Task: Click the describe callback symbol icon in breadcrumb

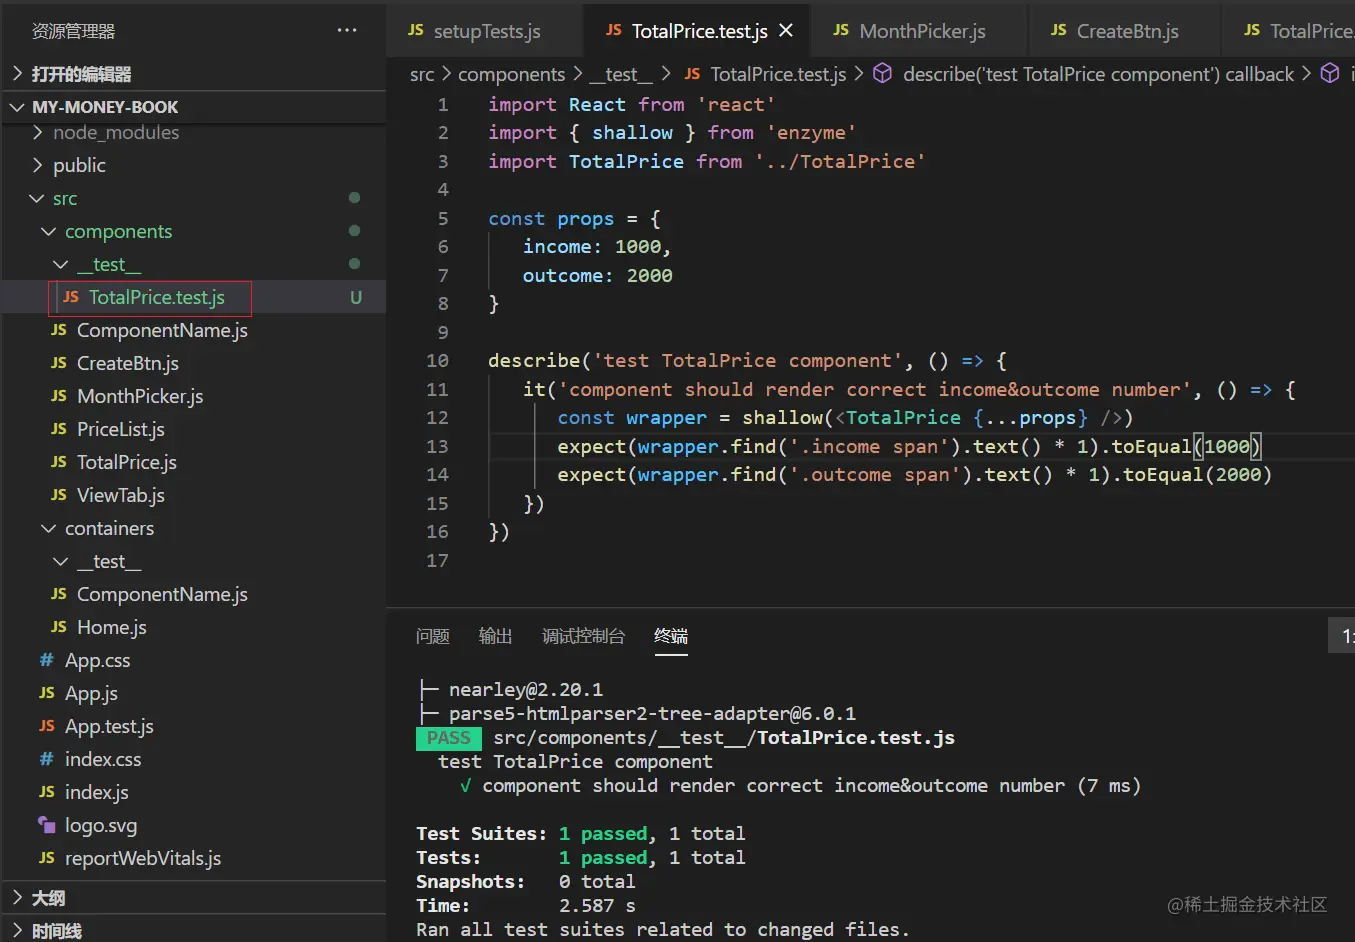Action: click(882, 74)
